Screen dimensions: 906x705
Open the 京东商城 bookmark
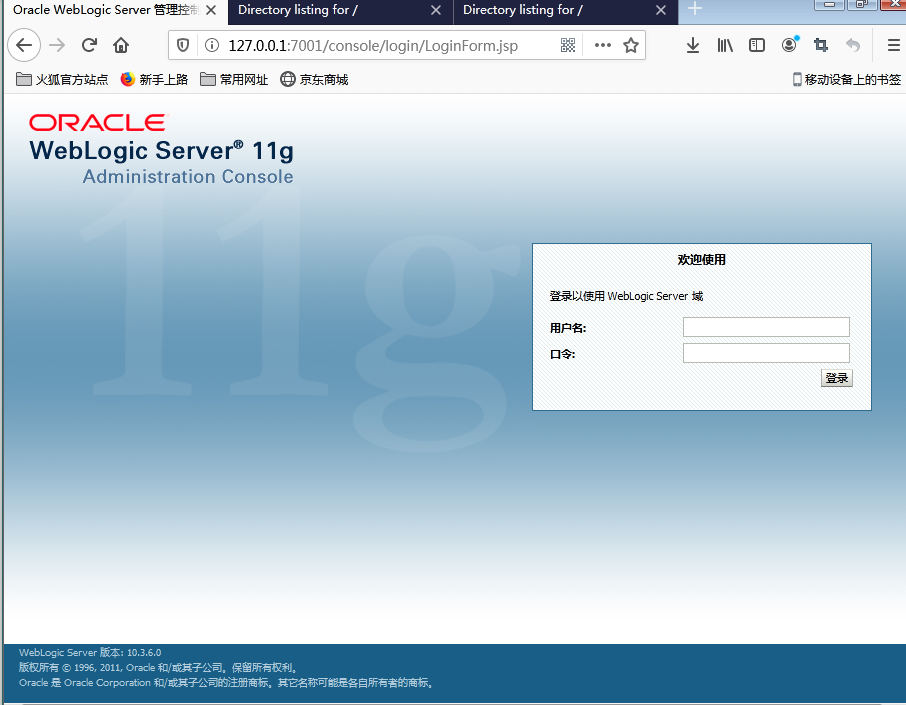click(x=314, y=79)
